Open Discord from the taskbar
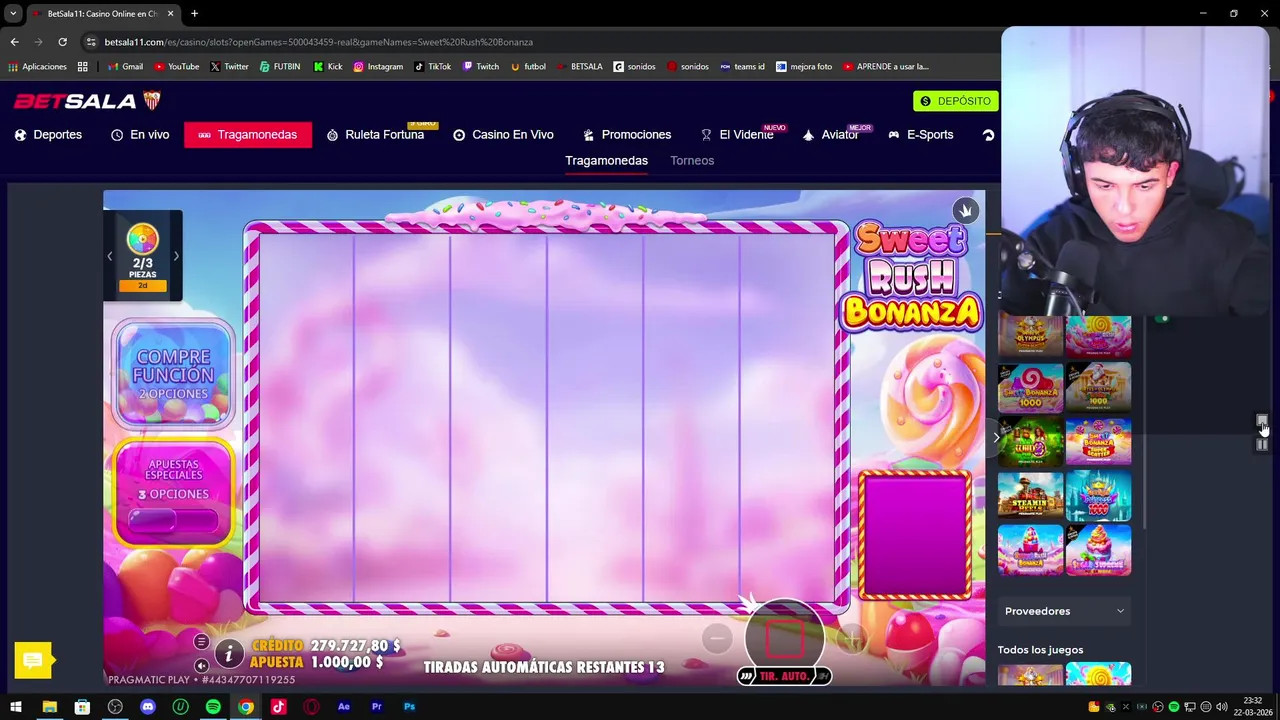This screenshot has width=1280, height=720. tap(148, 707)
